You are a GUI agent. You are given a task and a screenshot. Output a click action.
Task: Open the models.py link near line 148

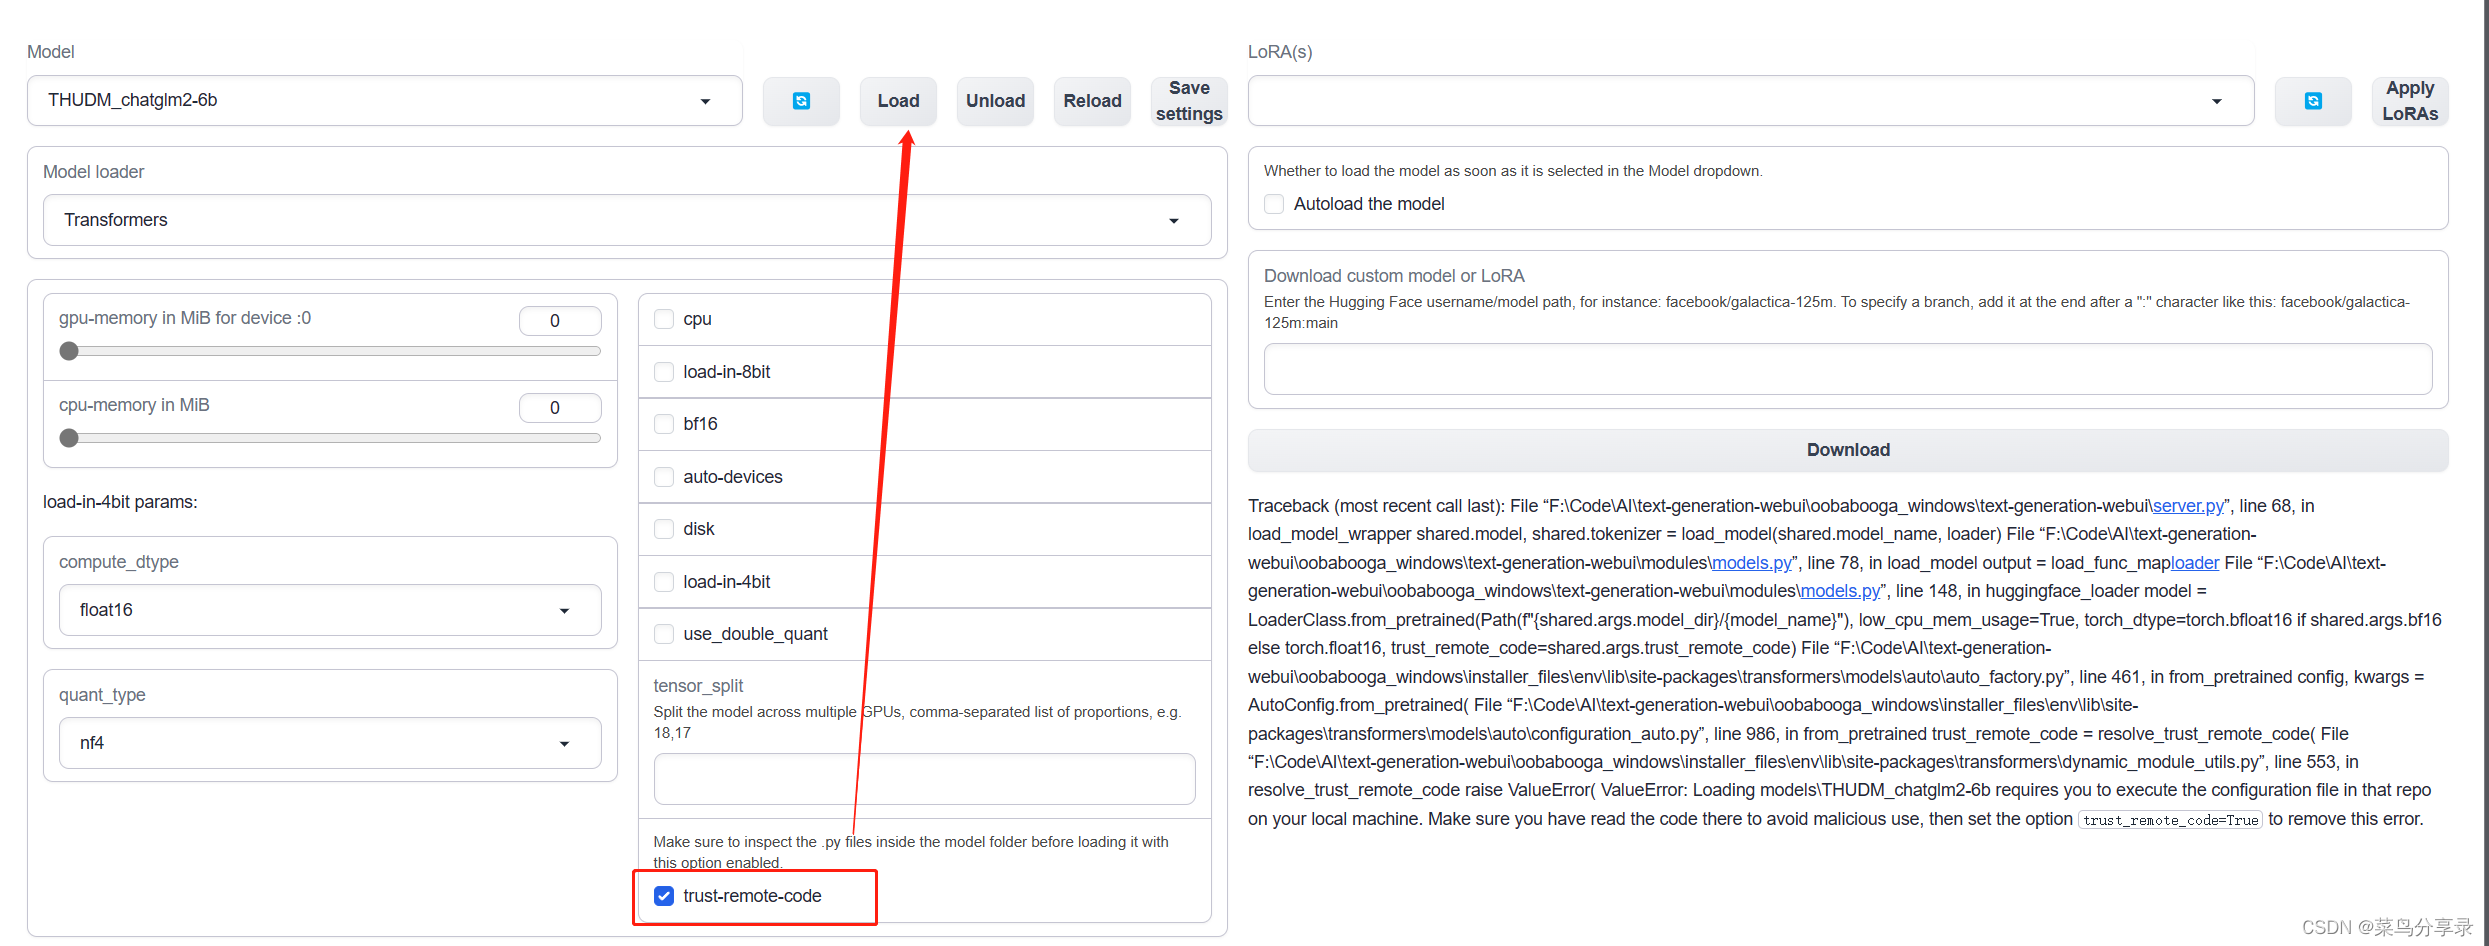pos(1840,591)
